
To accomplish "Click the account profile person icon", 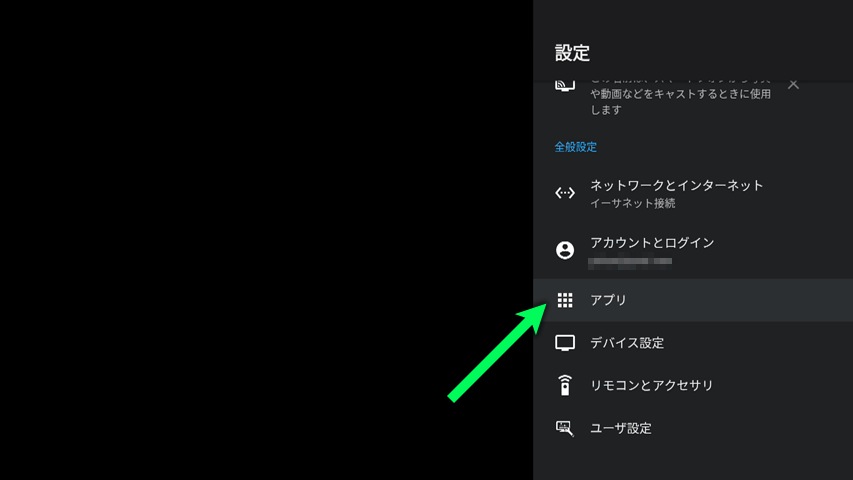I will tap(565, 250).
